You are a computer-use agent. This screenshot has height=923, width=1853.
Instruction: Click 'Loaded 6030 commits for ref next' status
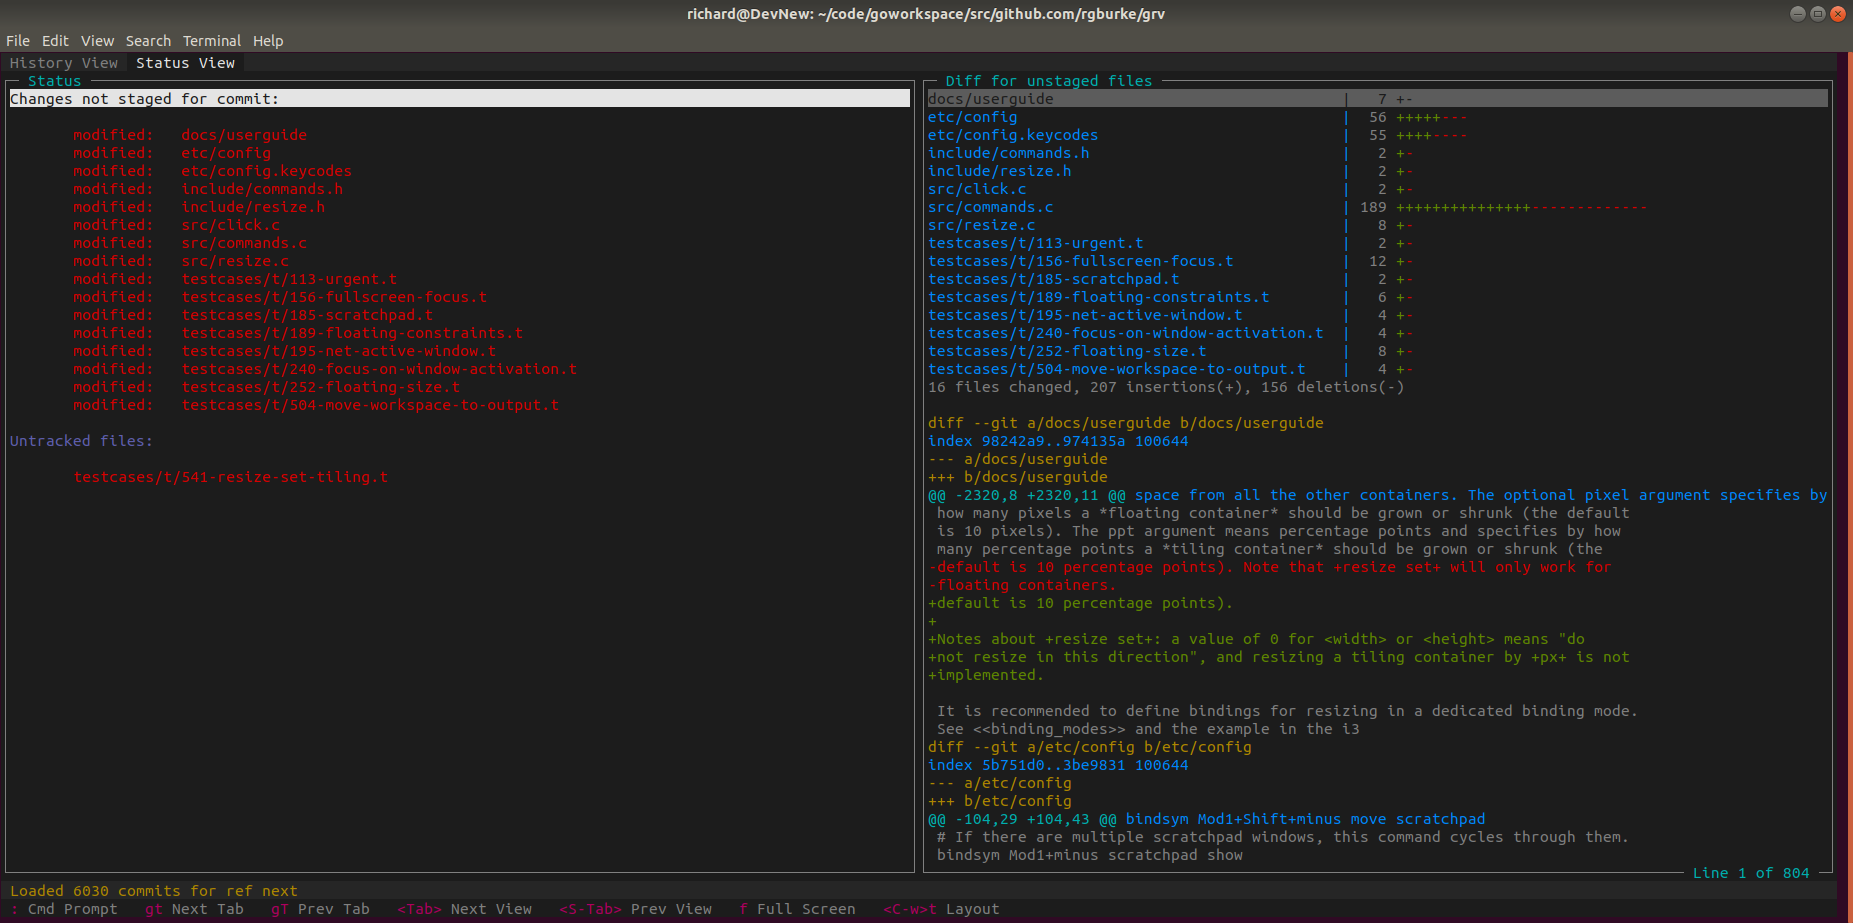pyautogui.click(x=154, y=891)
